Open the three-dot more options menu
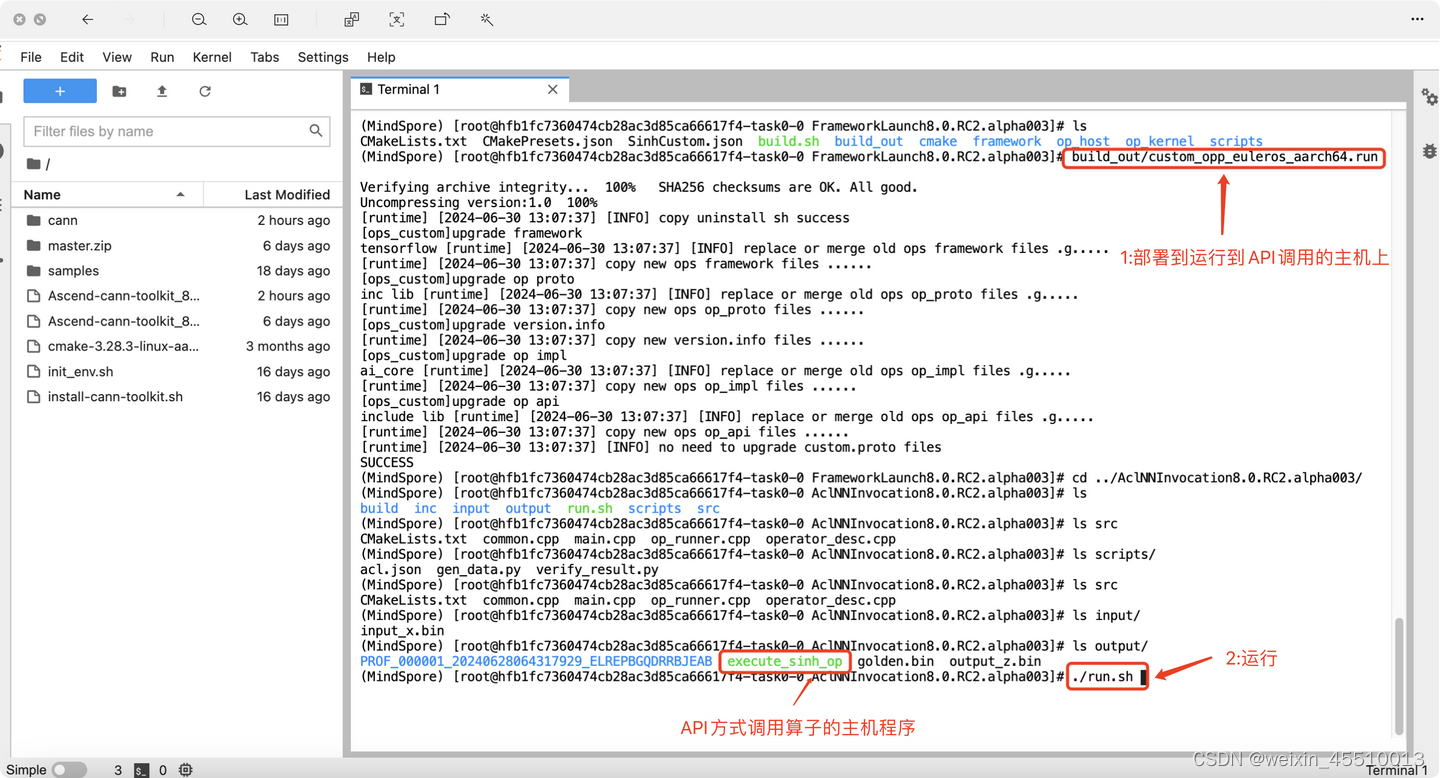 point(1417,19)
